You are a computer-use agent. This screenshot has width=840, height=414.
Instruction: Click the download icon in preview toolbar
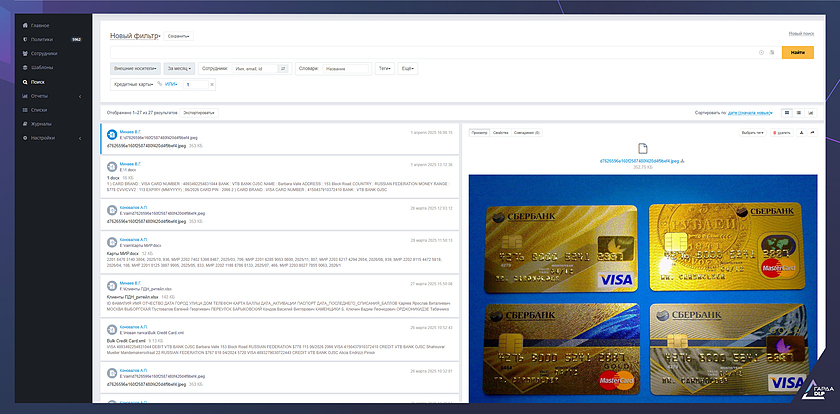click(x=800, y=132)
